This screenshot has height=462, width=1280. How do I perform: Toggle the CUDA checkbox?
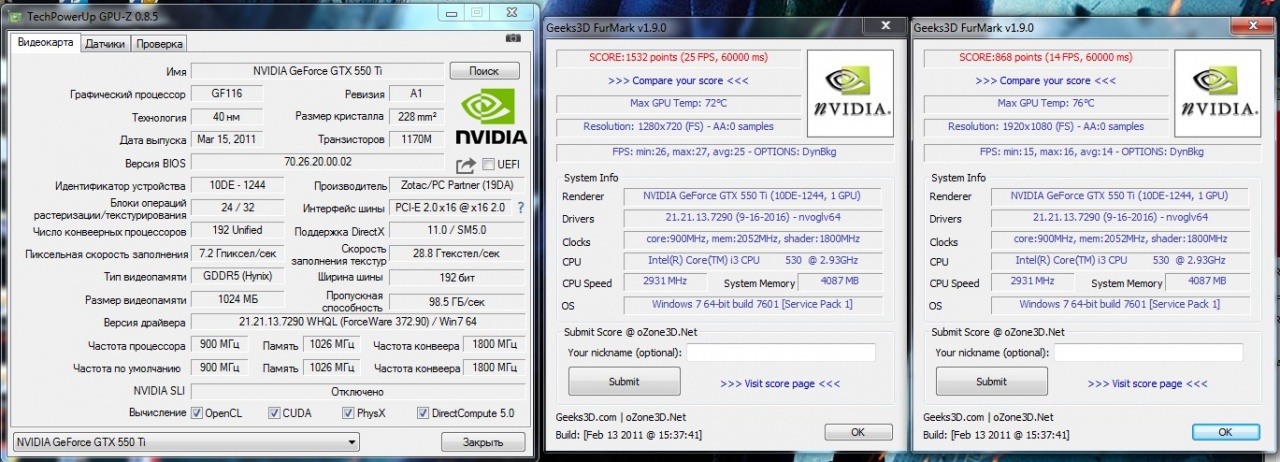click(x=274, y=413)
